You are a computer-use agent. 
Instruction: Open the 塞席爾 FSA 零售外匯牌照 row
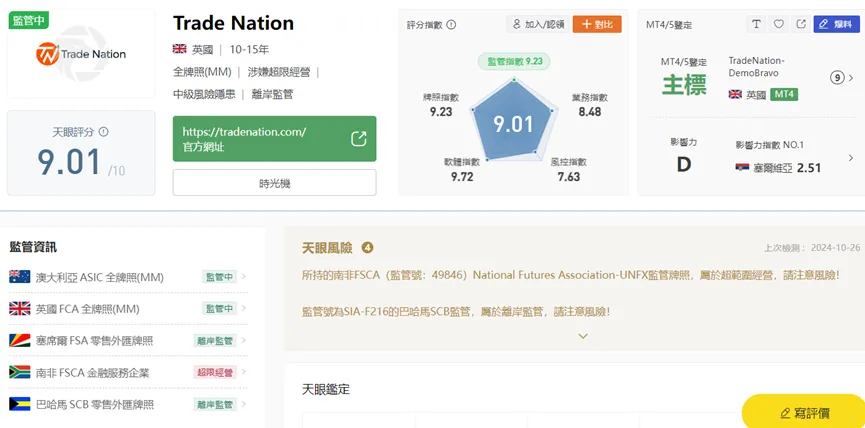click(128, 341)
